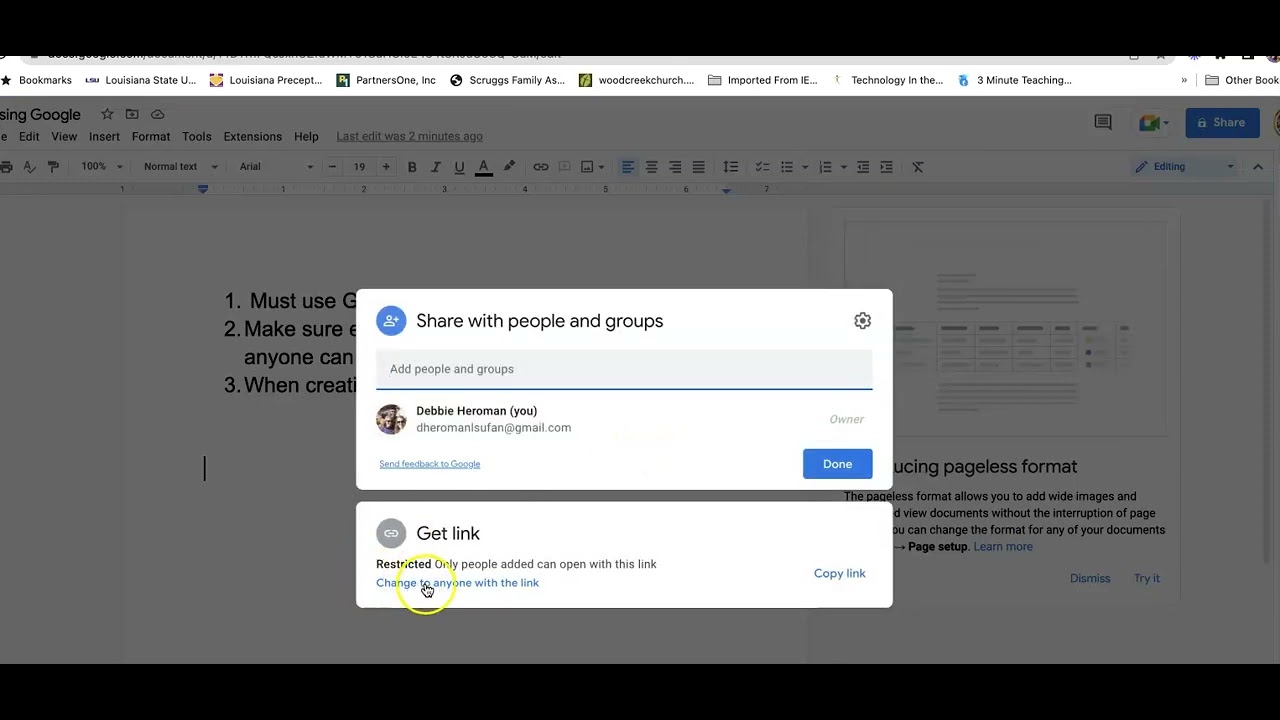The height and width of the screenshot is (720, 1280).
Task: Open the highlight color picker
Action: (x=509, y=167)
